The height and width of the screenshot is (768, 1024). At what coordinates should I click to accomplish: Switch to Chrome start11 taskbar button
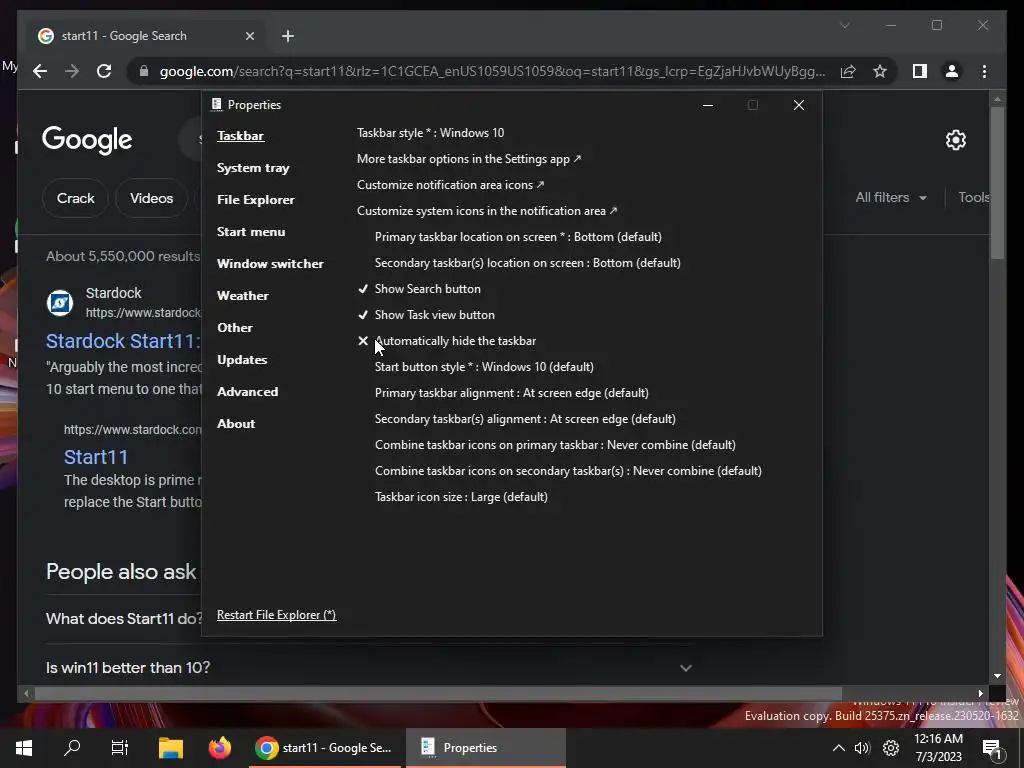[324, 748]
